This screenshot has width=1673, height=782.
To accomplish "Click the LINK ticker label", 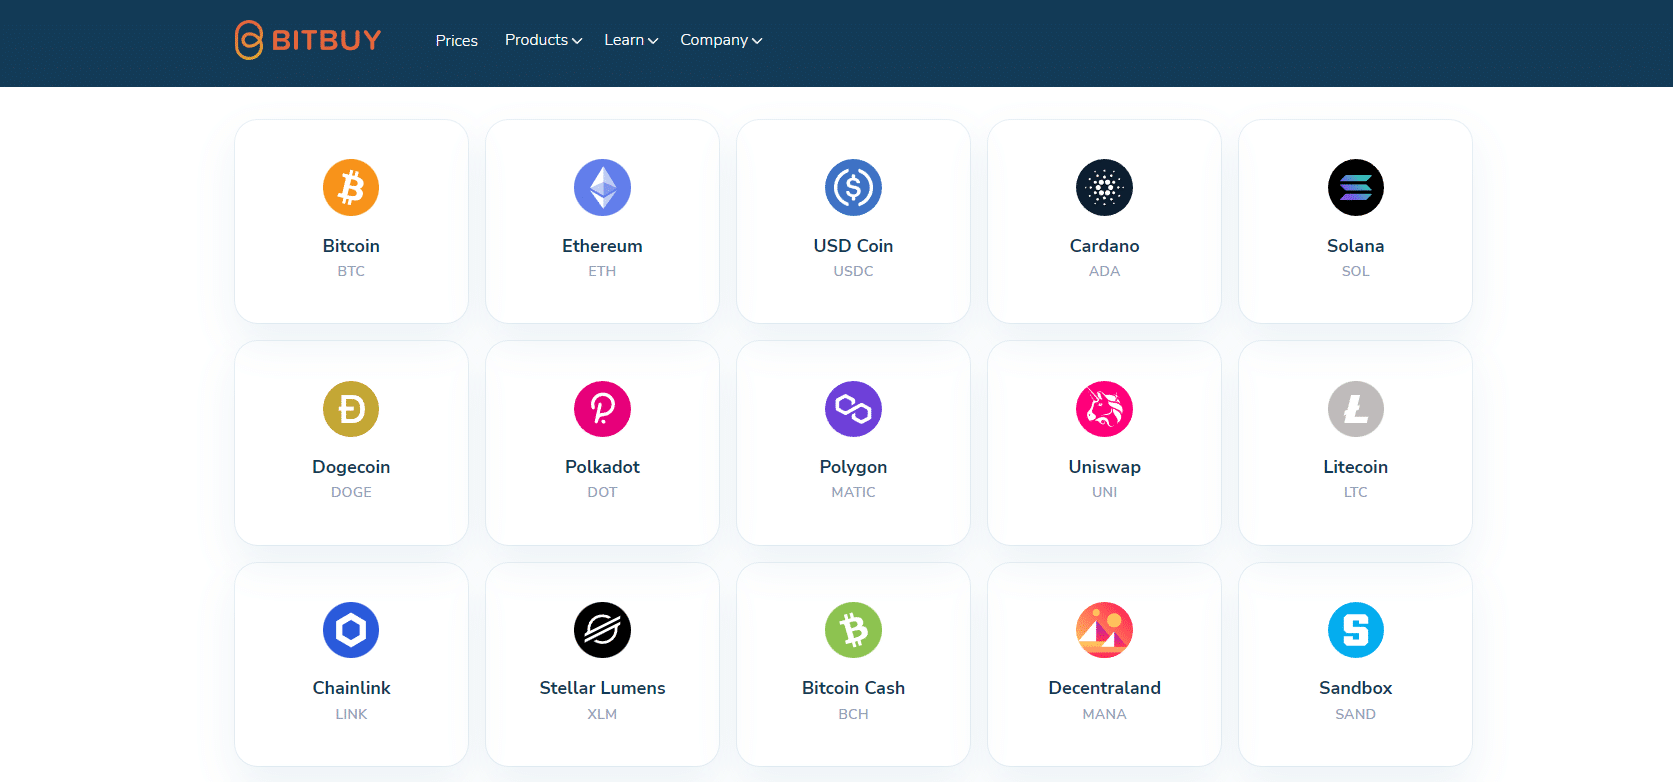I will [351, 714].
